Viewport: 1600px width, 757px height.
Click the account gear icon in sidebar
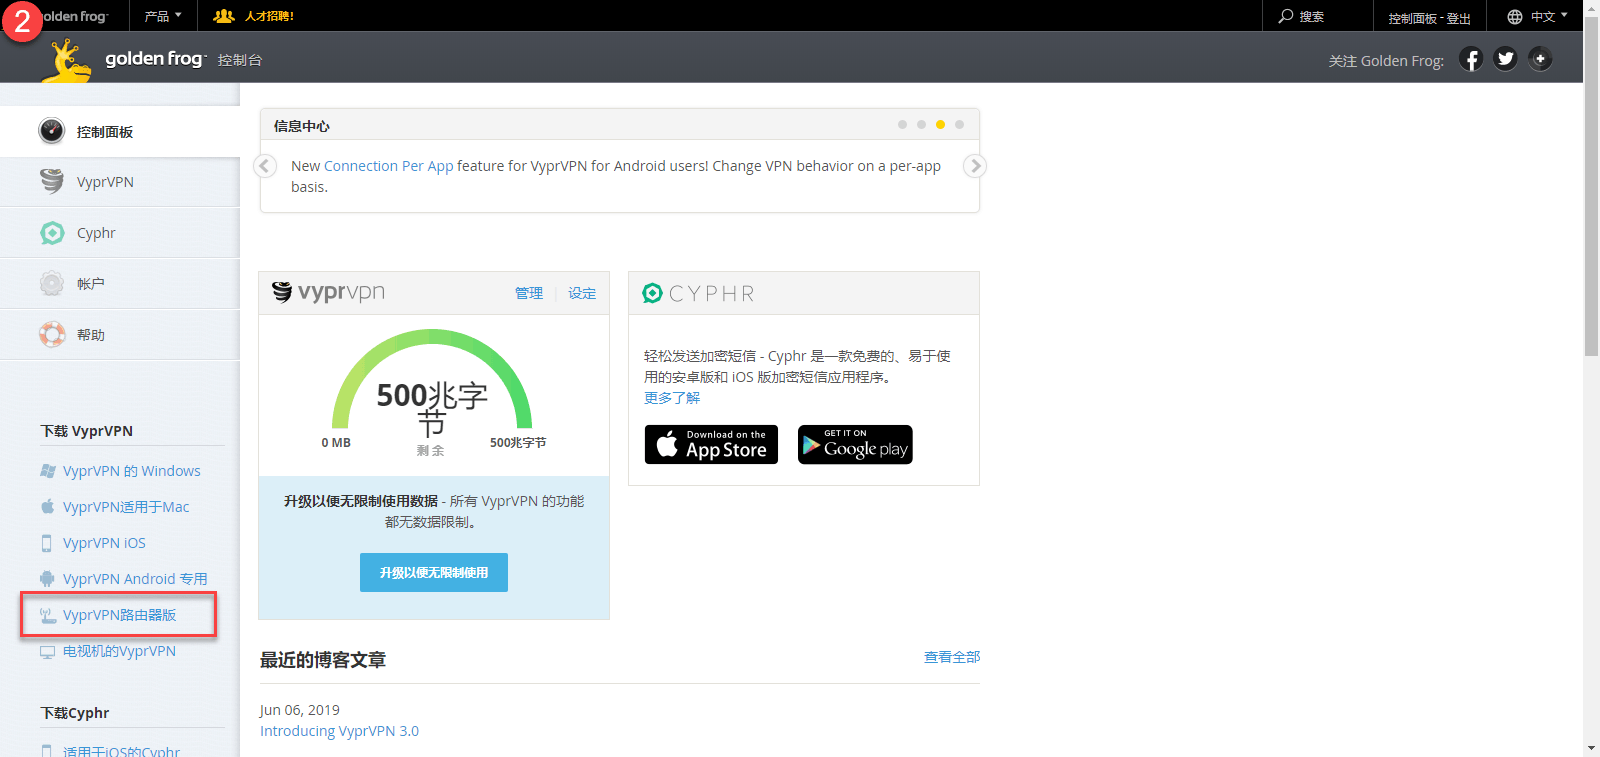pos(52,283)
